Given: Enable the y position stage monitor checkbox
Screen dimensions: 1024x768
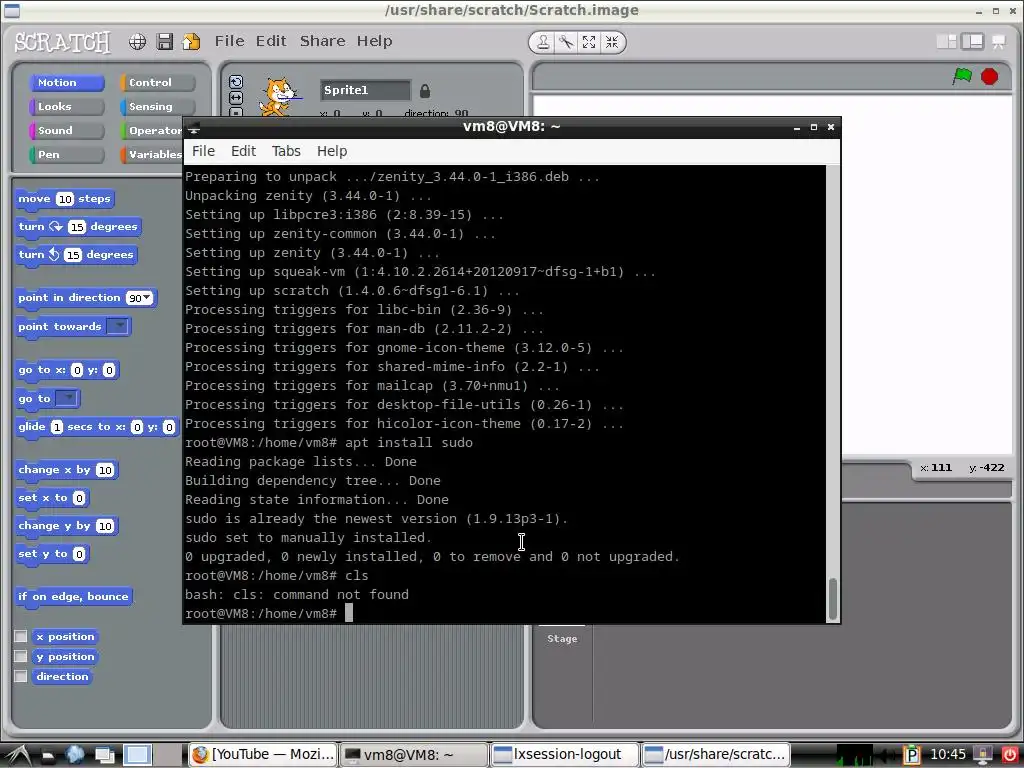Looking at the screenshot, I should tap(21, 656).
